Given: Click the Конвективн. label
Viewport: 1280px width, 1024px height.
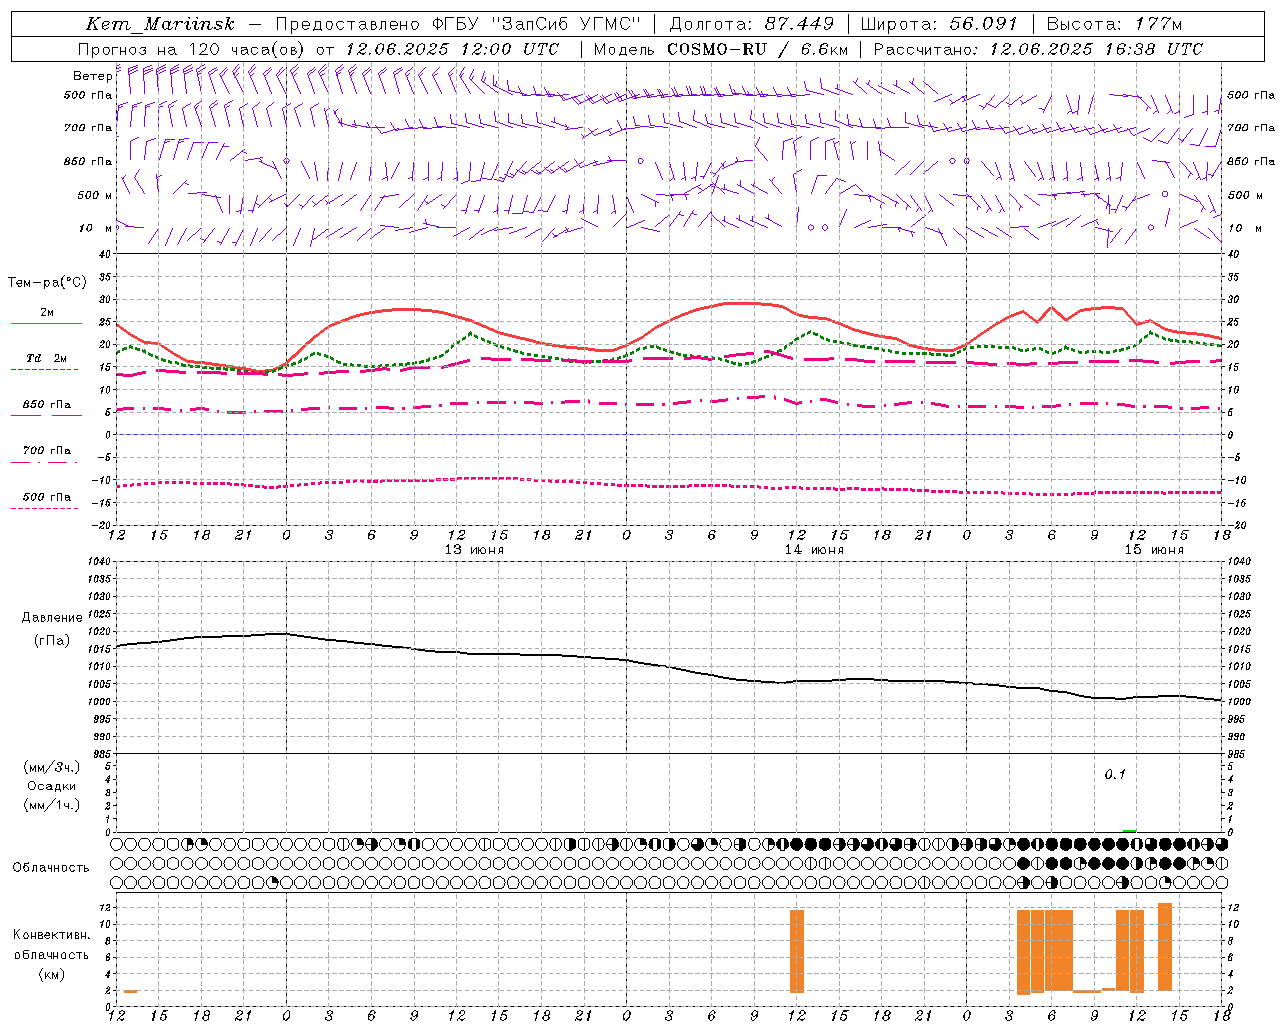Looking at the screenshot, I should pyautogui.click(x=52, y=935).
